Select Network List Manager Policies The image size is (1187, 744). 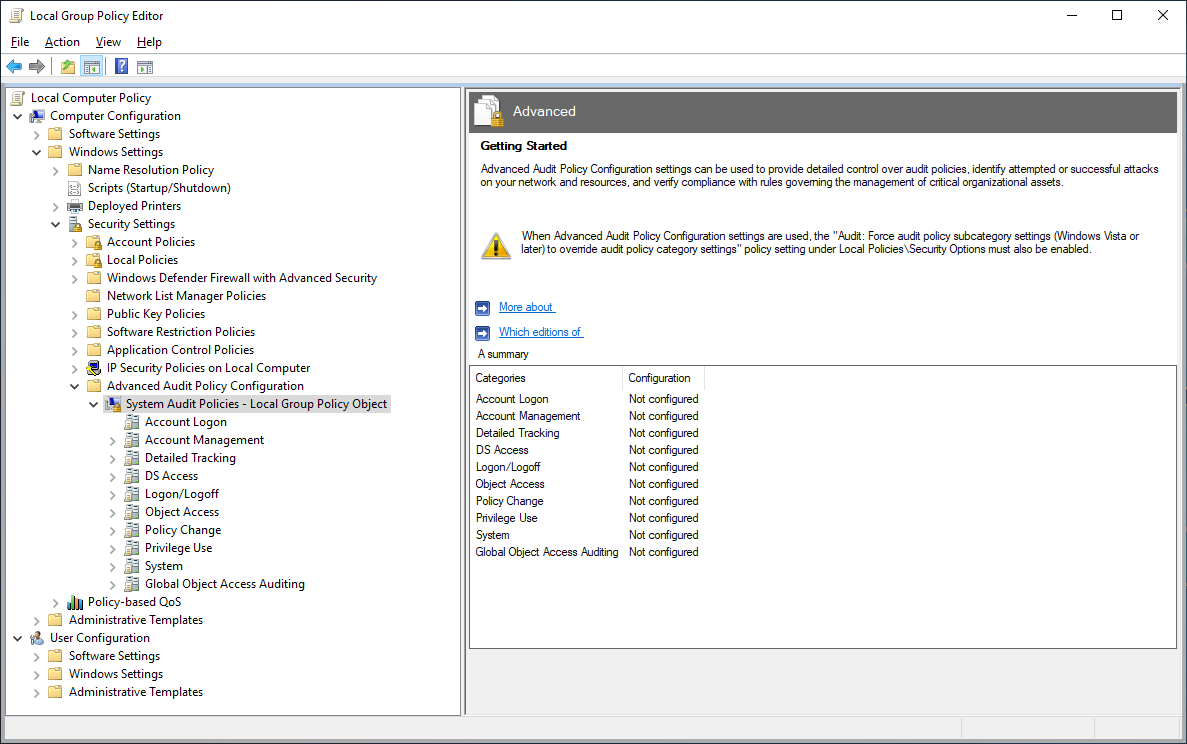click(x=186, y=296)
